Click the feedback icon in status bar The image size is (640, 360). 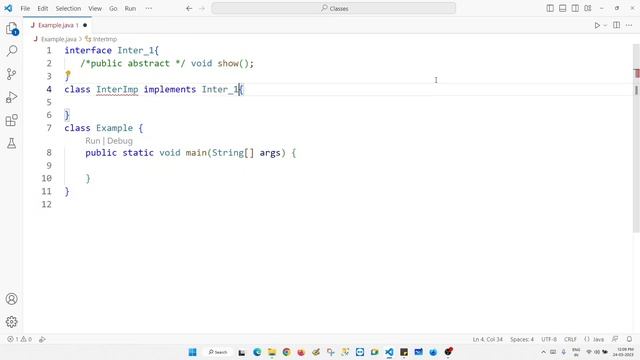point(615,339)
